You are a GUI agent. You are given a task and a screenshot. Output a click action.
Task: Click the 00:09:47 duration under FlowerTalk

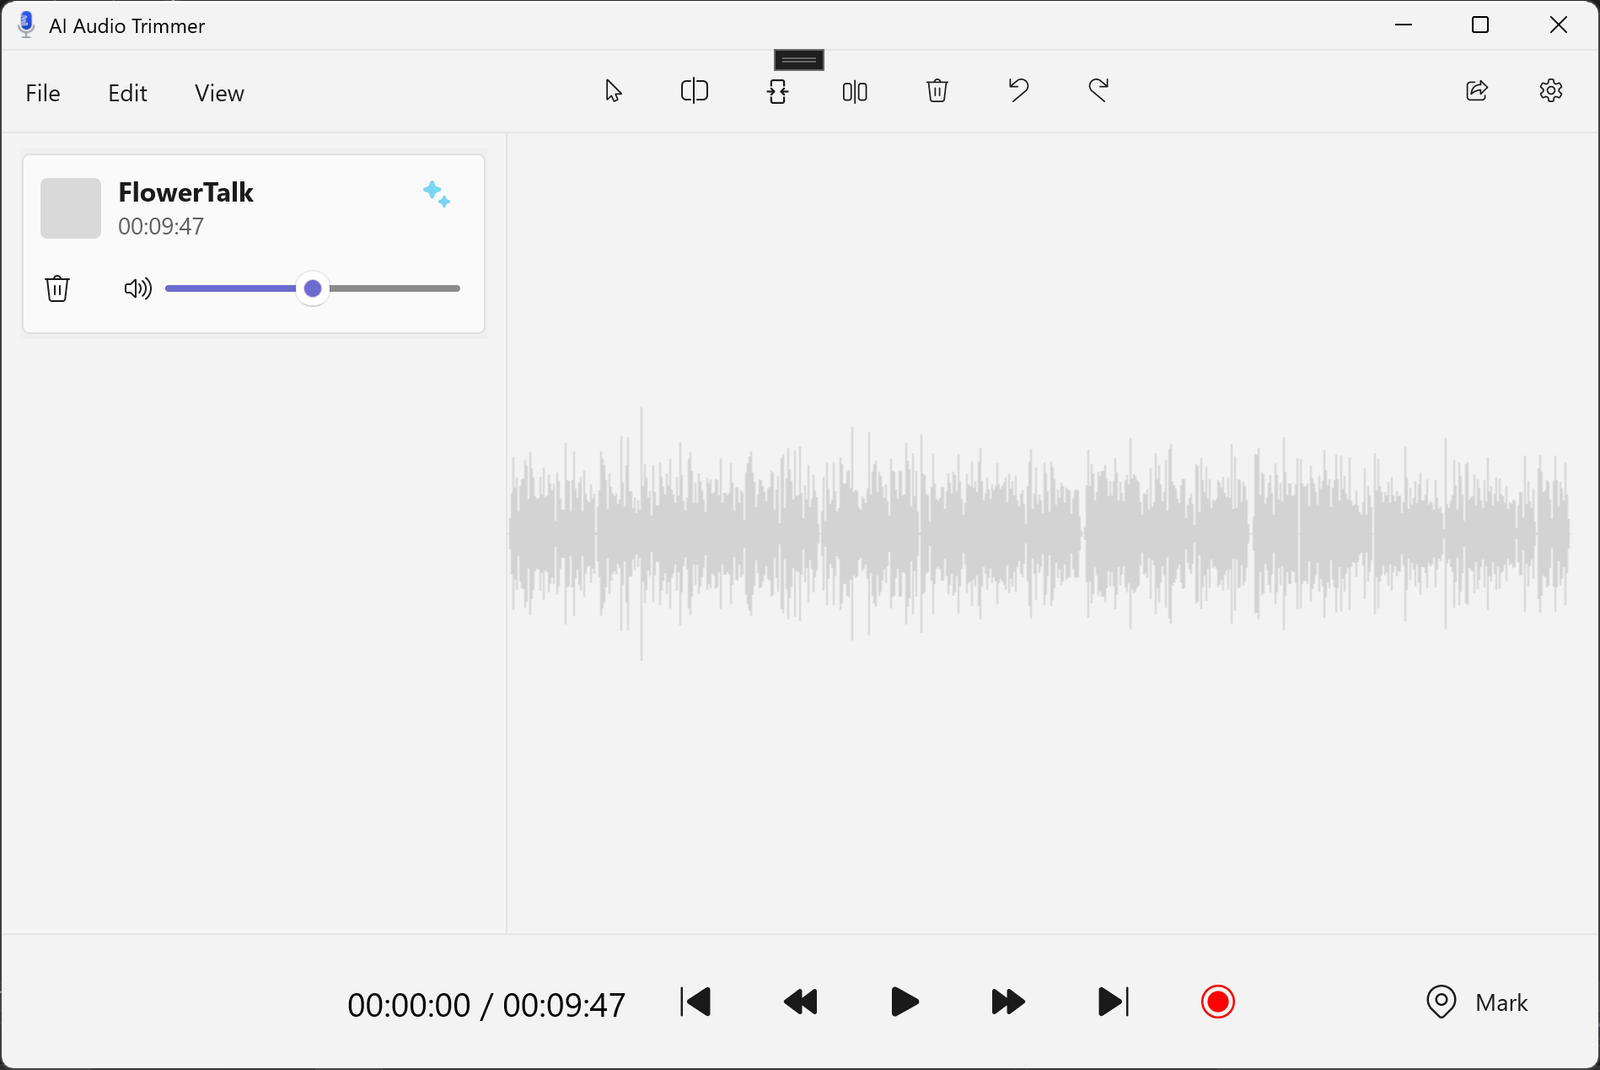(x=161, y=227)
